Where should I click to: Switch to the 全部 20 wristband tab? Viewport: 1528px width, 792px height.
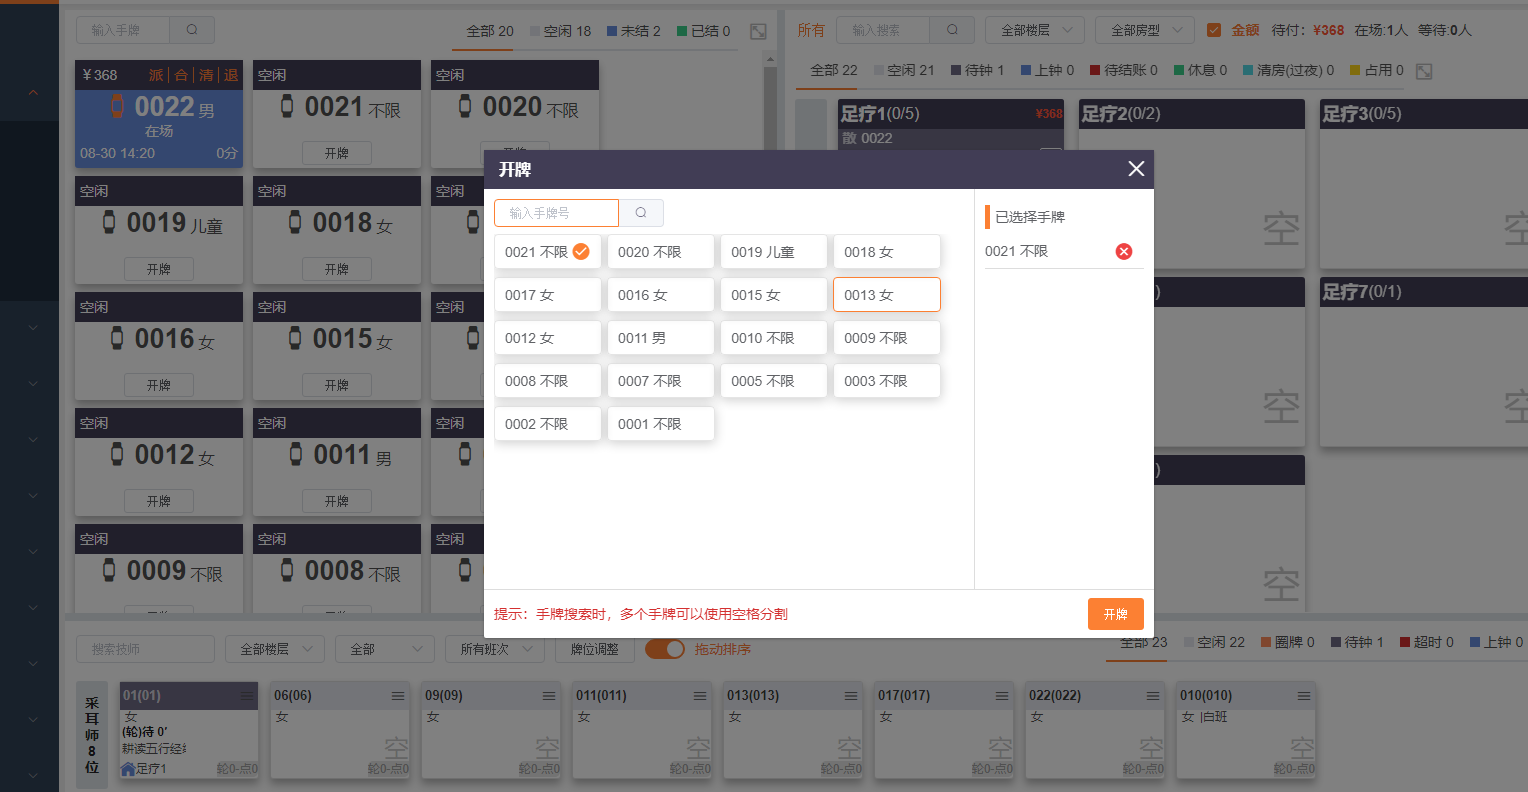click(x=490, y=31)
